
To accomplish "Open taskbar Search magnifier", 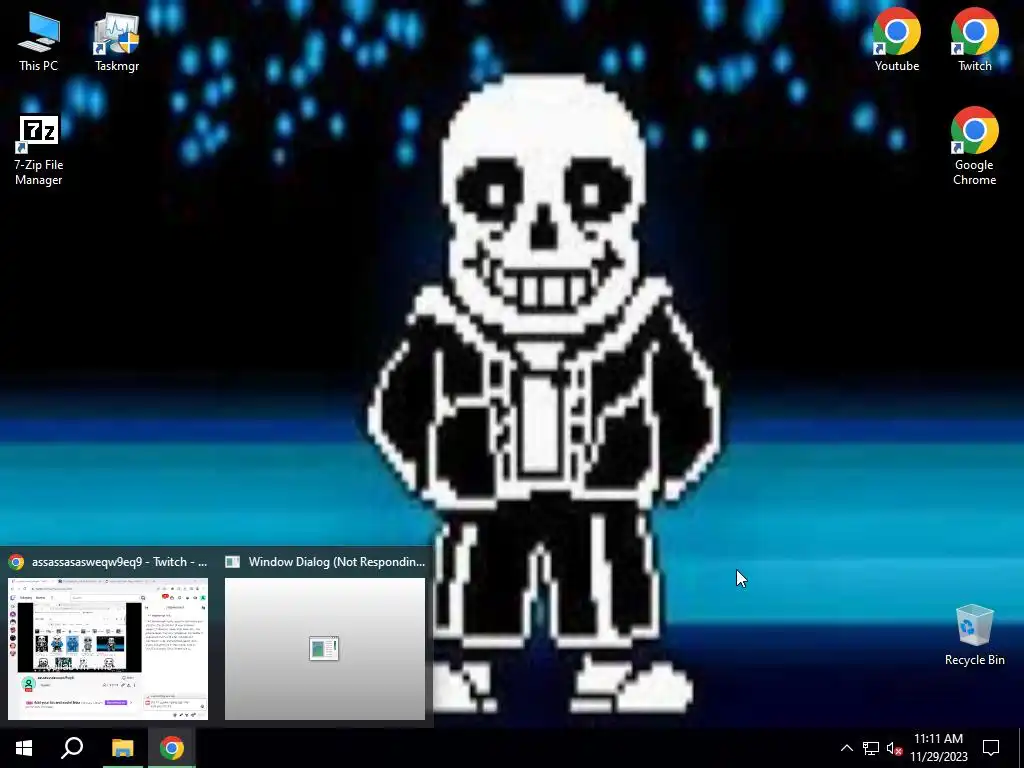I will coord(72,748).
